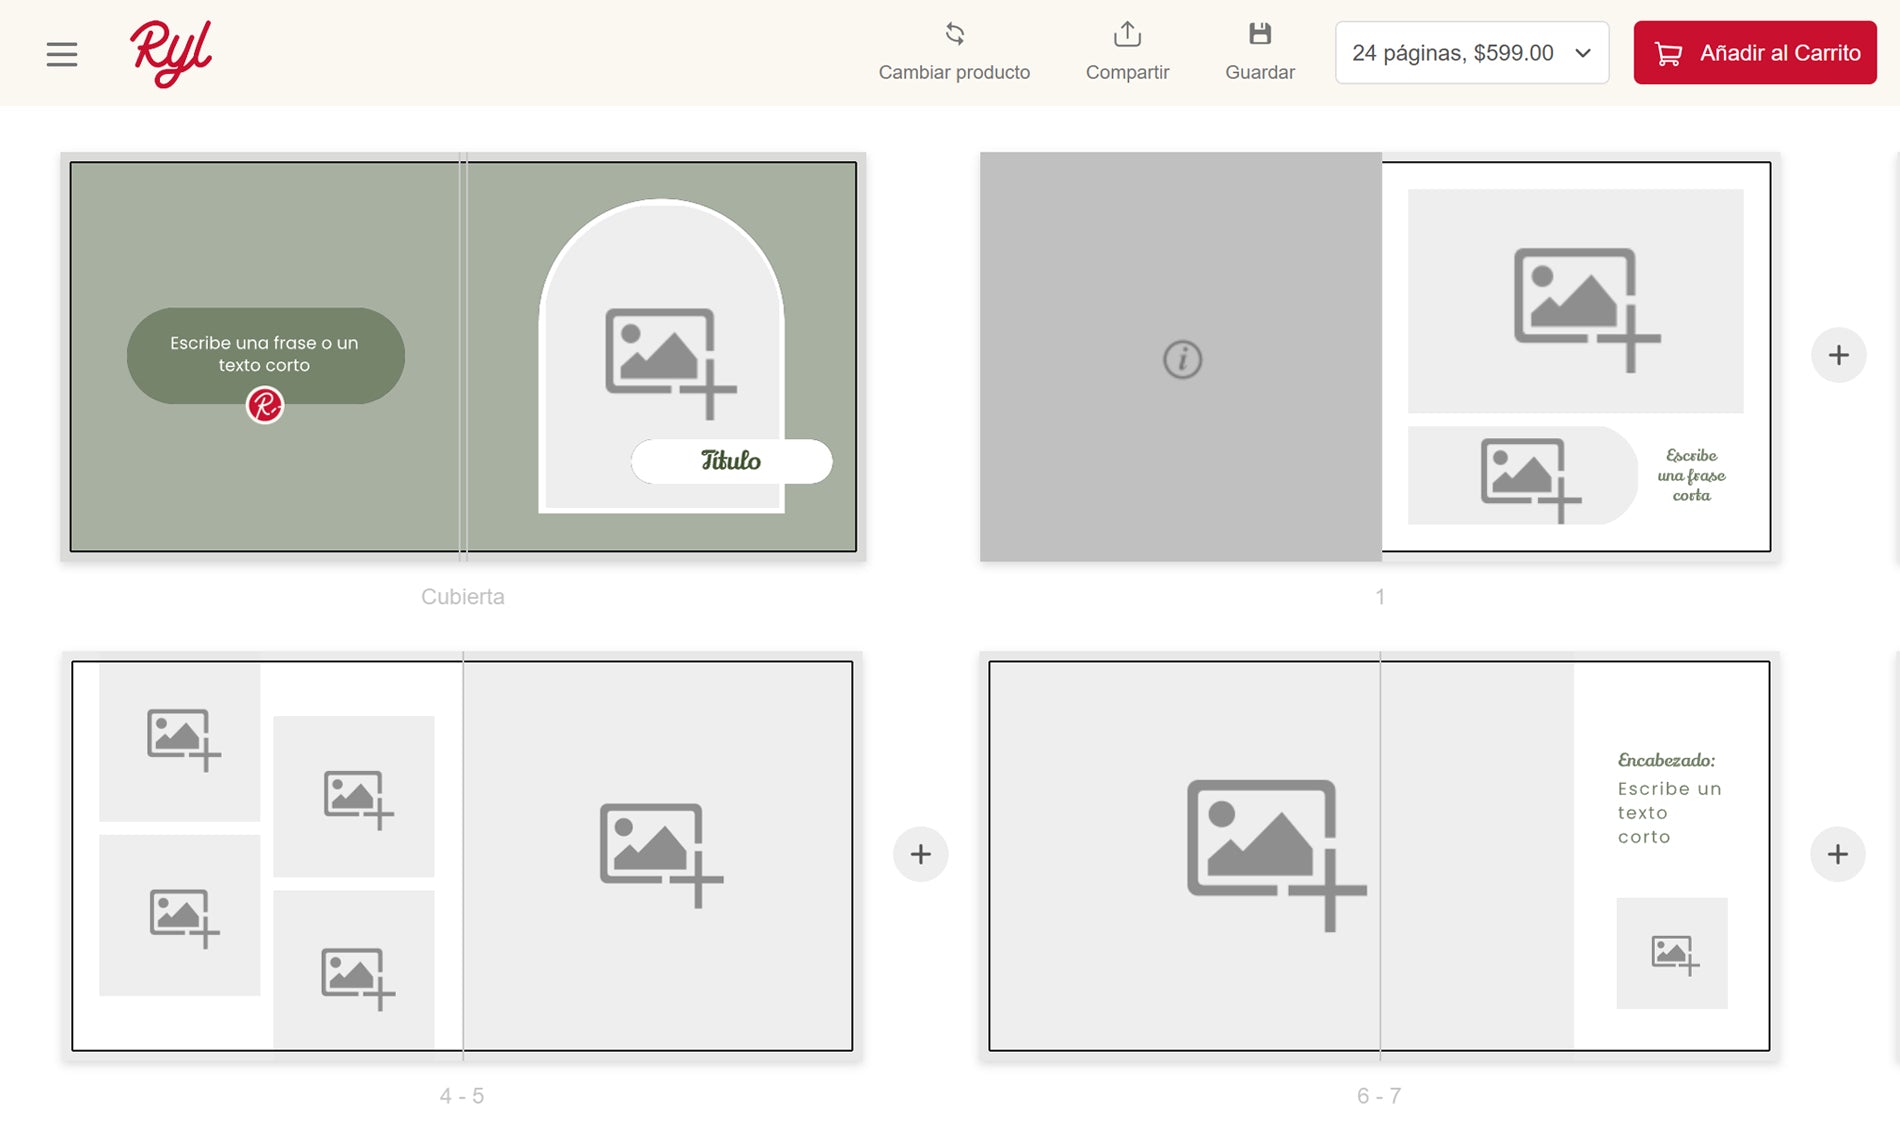This screenshot has width=1900, height=1140.
Task: Add pages after spread 1 with plus button
Action: [x=1838, y=355]
